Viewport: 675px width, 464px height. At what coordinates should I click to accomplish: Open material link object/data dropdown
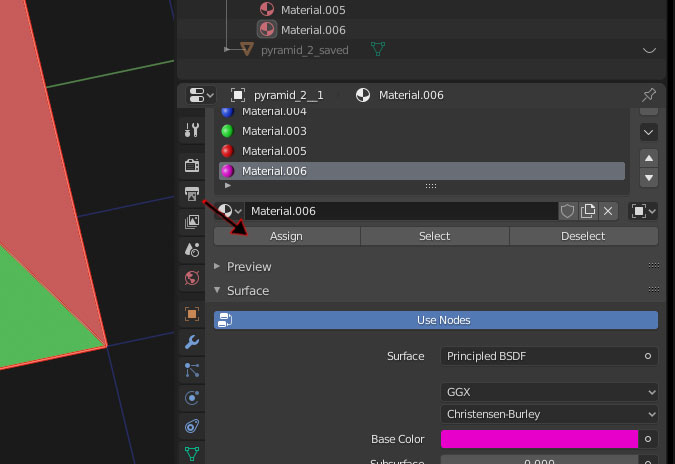tap(643, 211)
